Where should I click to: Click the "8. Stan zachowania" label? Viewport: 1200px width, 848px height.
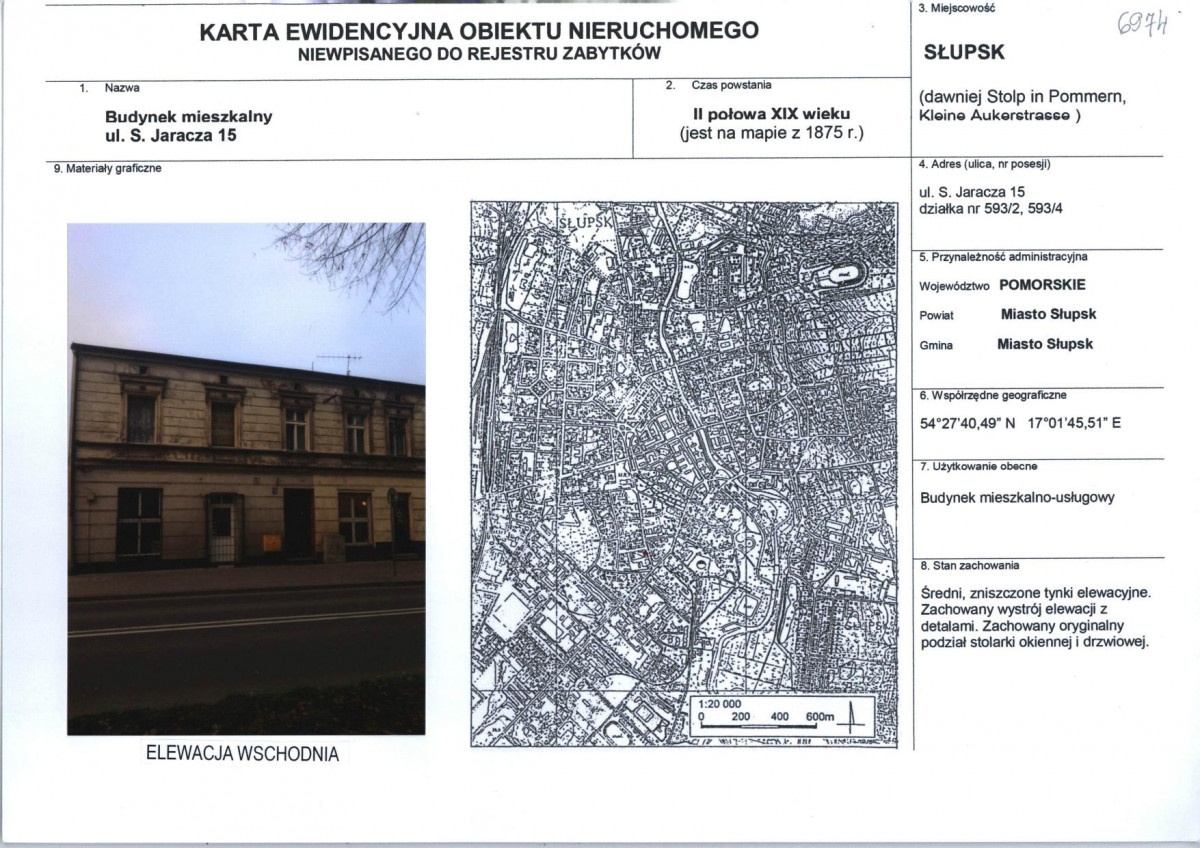click(x=969, y=566)
